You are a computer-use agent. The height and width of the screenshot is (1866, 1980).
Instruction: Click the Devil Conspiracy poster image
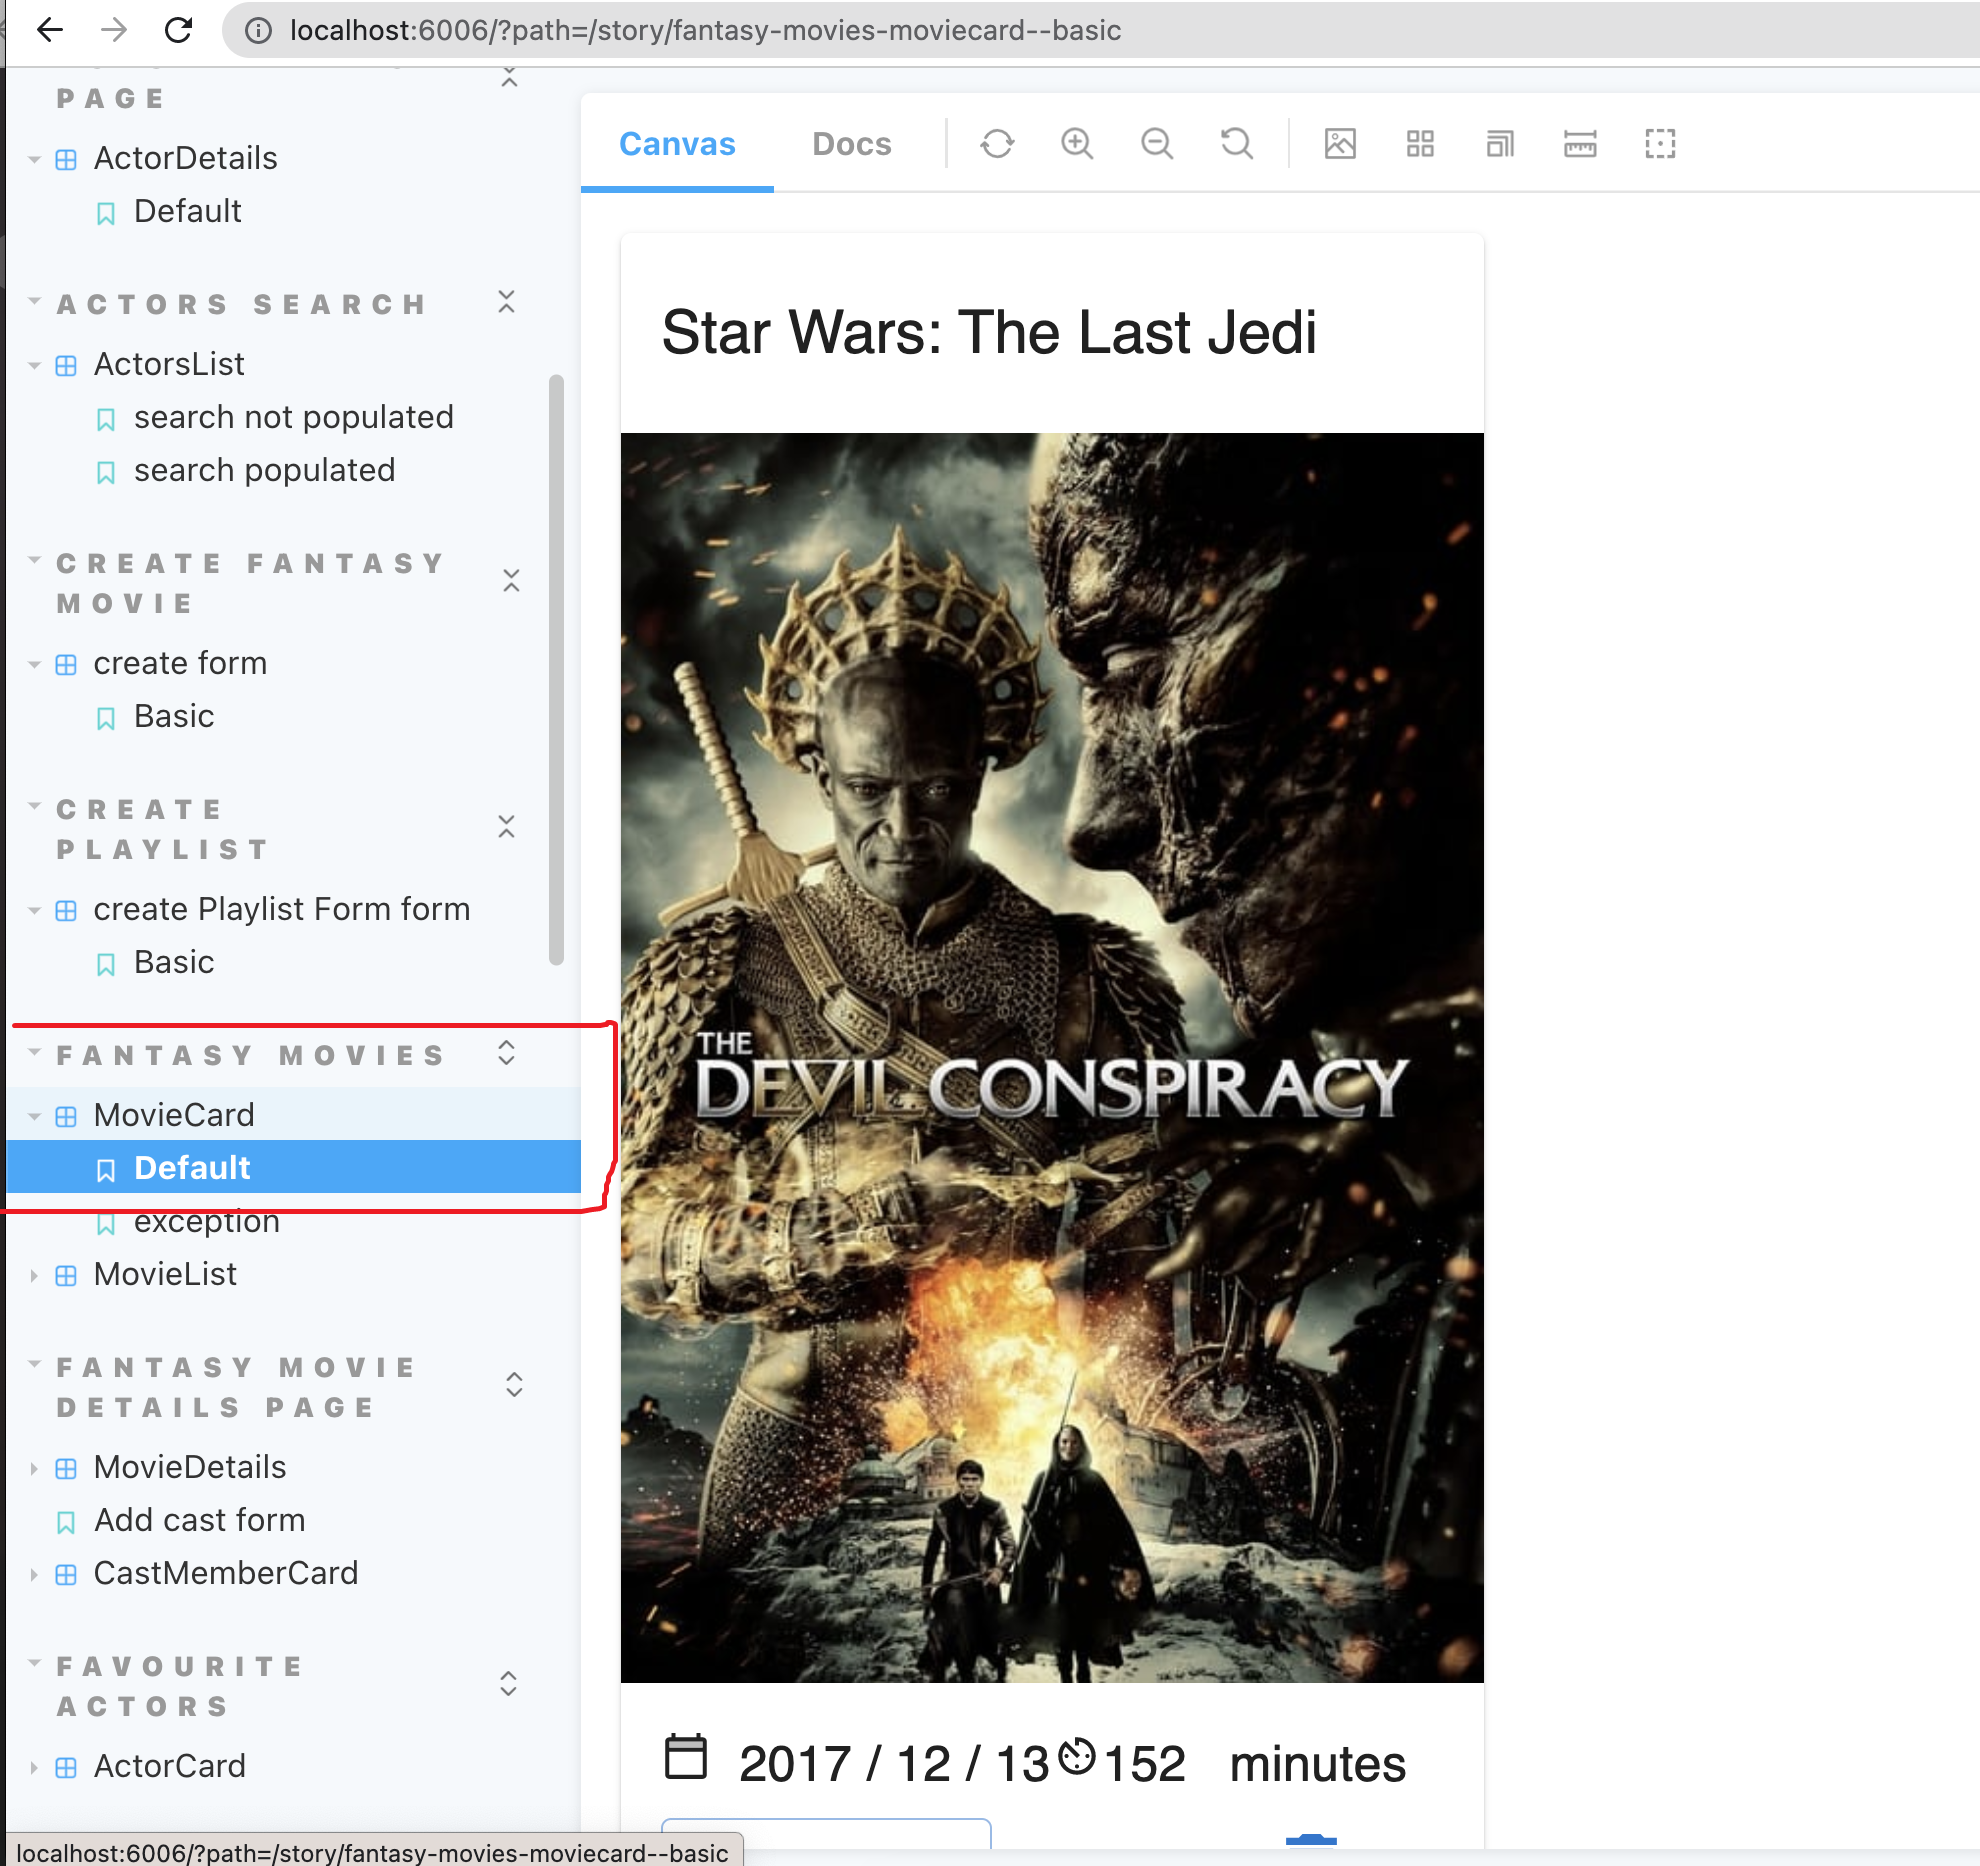pyautogui.click(x=1052, y=1057)
